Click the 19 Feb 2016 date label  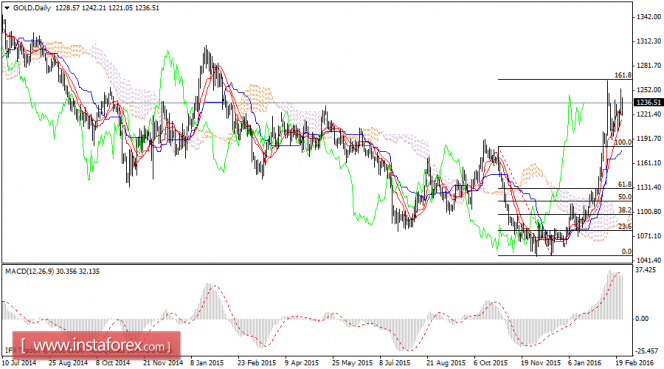pyautogui.click(x=634, y=363)
